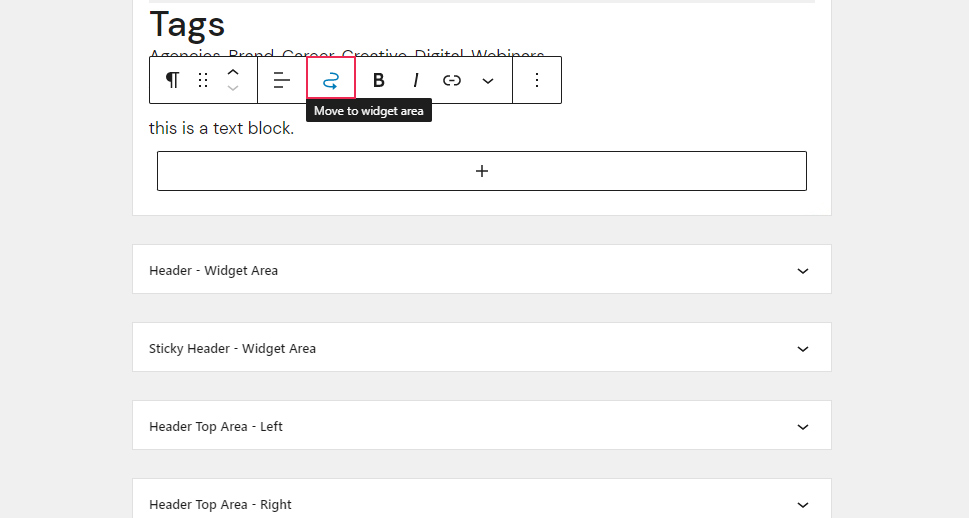This screenshot has width=969, height=518.
Task: Move block down with the down arrow
Action: 233,88
